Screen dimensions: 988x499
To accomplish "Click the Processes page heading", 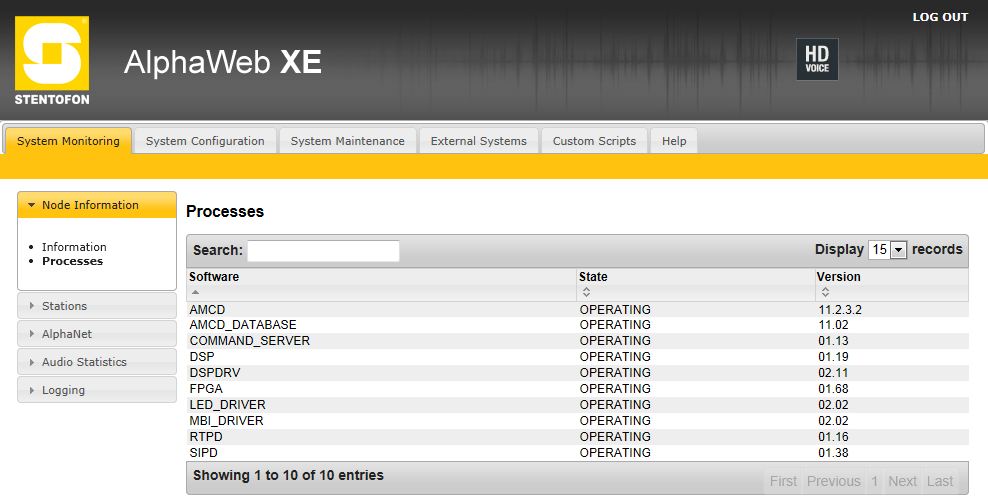I will click(225, 212).
